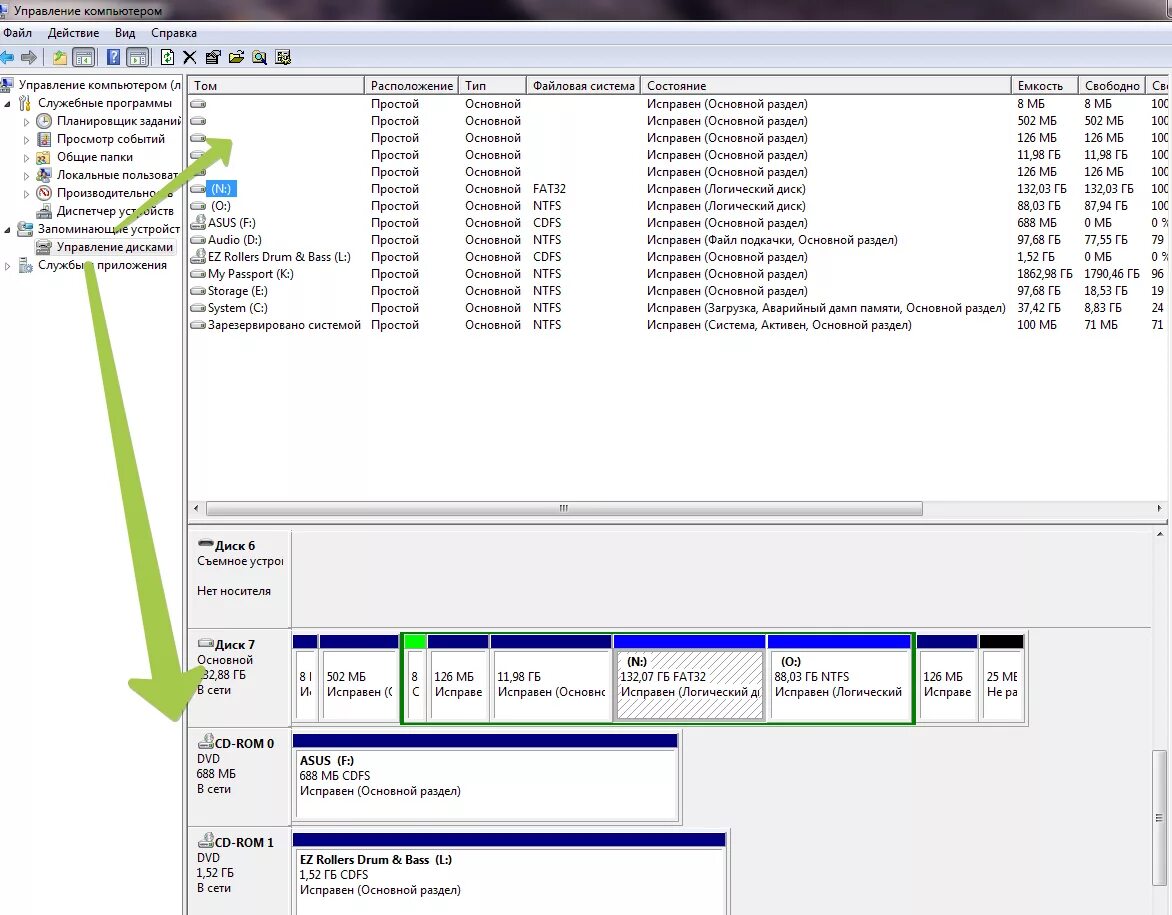This screenshot has width=1172, height=915.
Task: Select Диспетчер устройств tree label
Action: (x=114, y=211)
